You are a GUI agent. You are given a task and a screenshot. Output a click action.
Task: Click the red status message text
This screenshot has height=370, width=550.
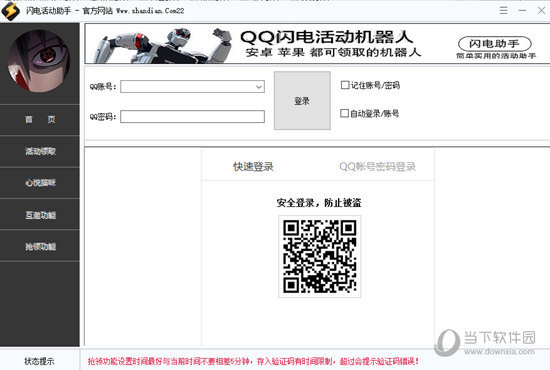[x=253, y=361]
